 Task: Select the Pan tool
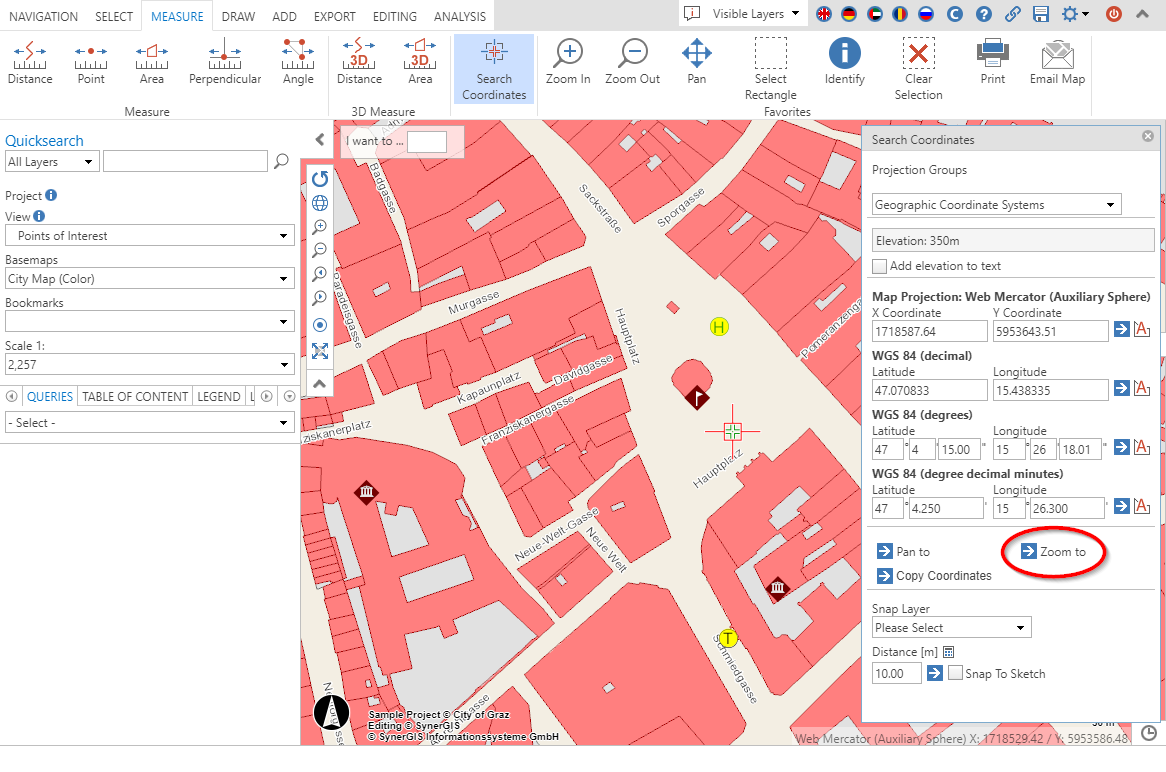coord(696,62)
